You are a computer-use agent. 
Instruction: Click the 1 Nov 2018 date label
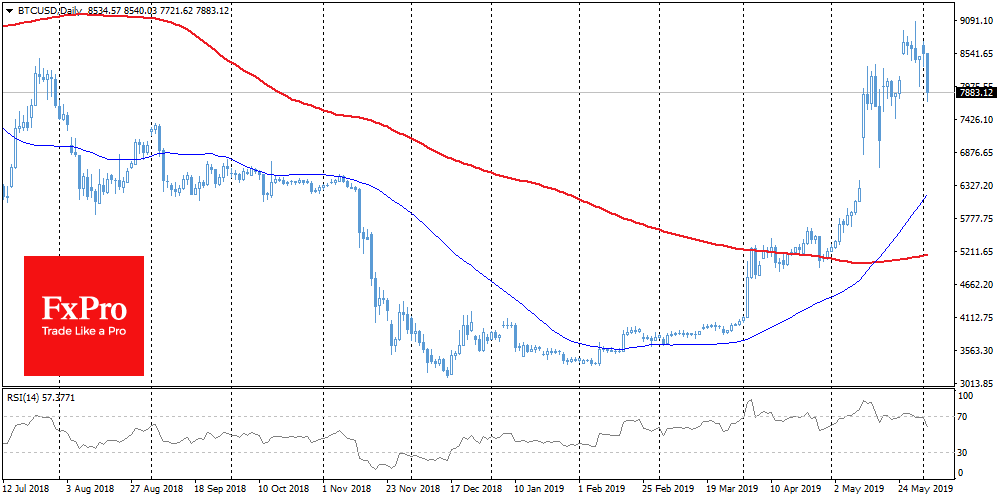pyautogui.click(x=348, y=491)
